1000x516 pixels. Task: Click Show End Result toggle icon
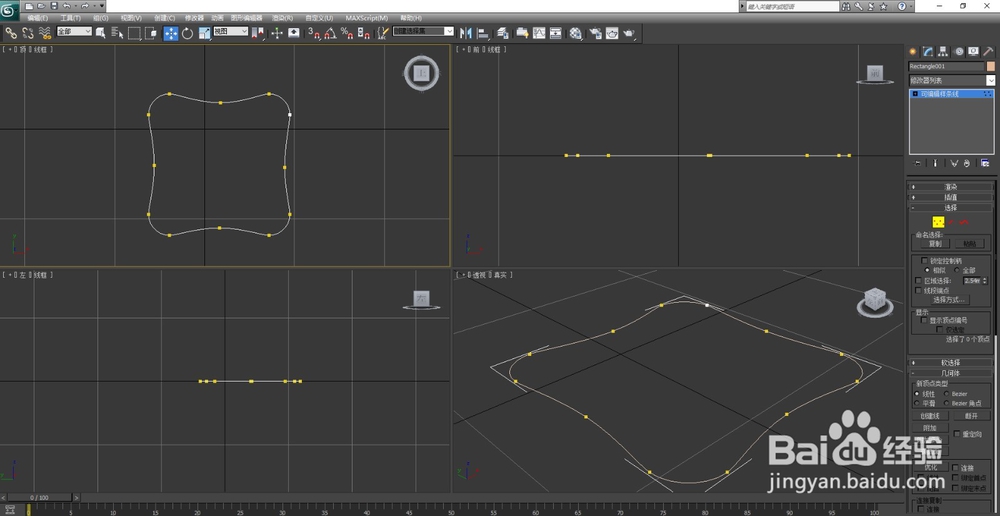(x=935, y=163)
